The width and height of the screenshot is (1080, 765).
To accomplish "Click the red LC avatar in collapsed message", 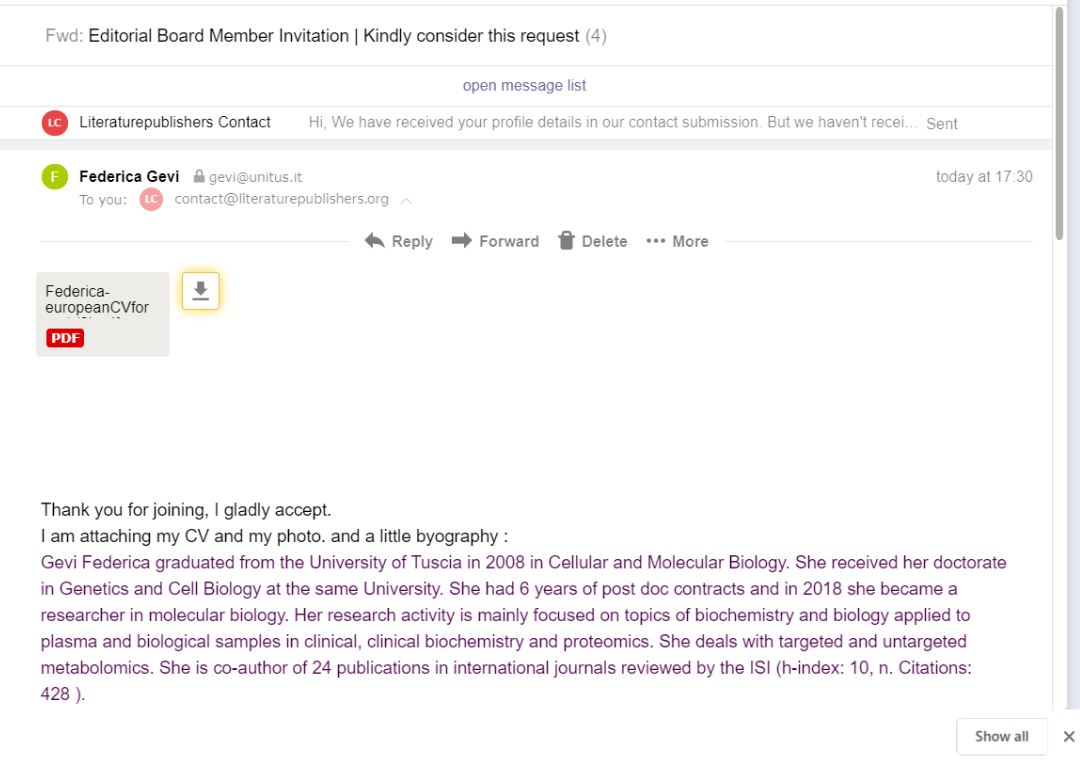I will (x=55, y=123).
